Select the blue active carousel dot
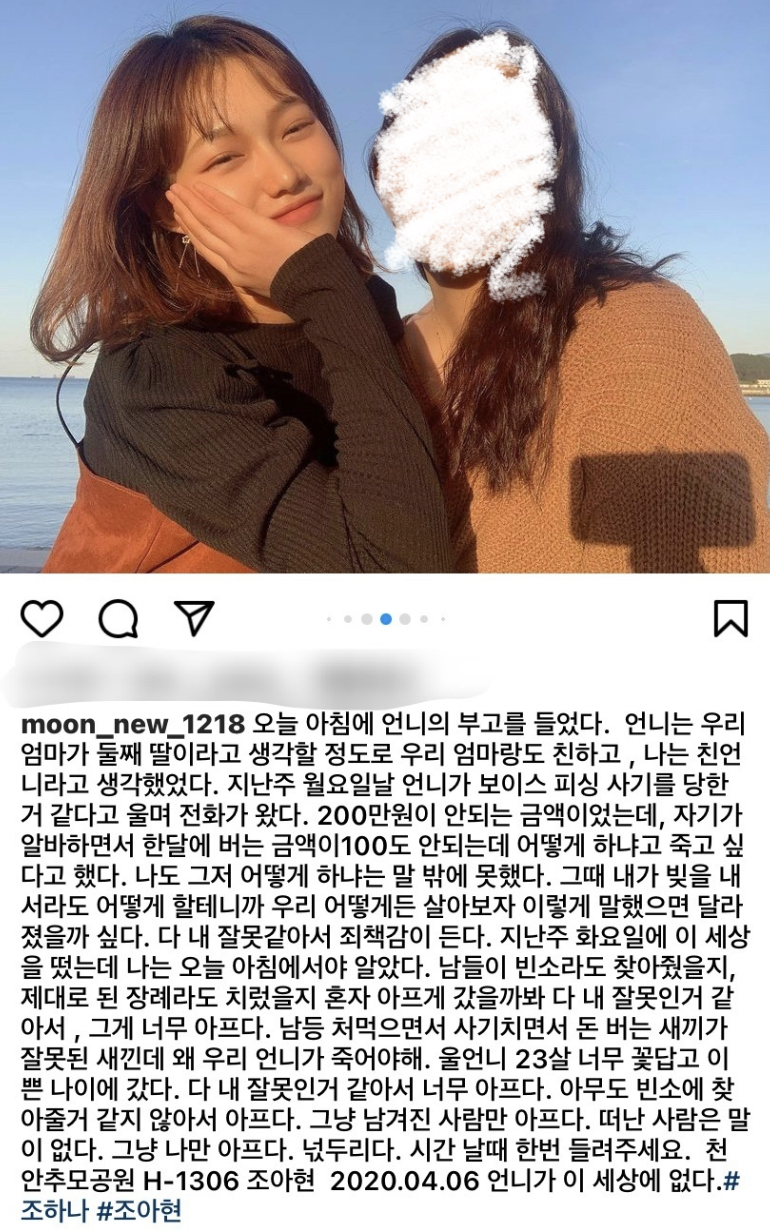770x1230 pixels. 386,619
